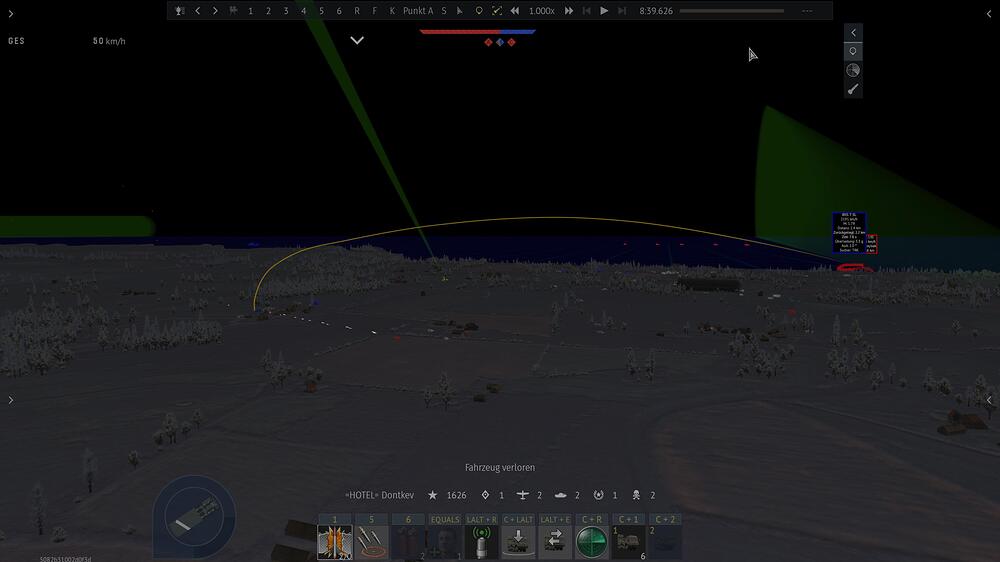
Task: Expand the top center down chevron
Action: coord(357,40)
